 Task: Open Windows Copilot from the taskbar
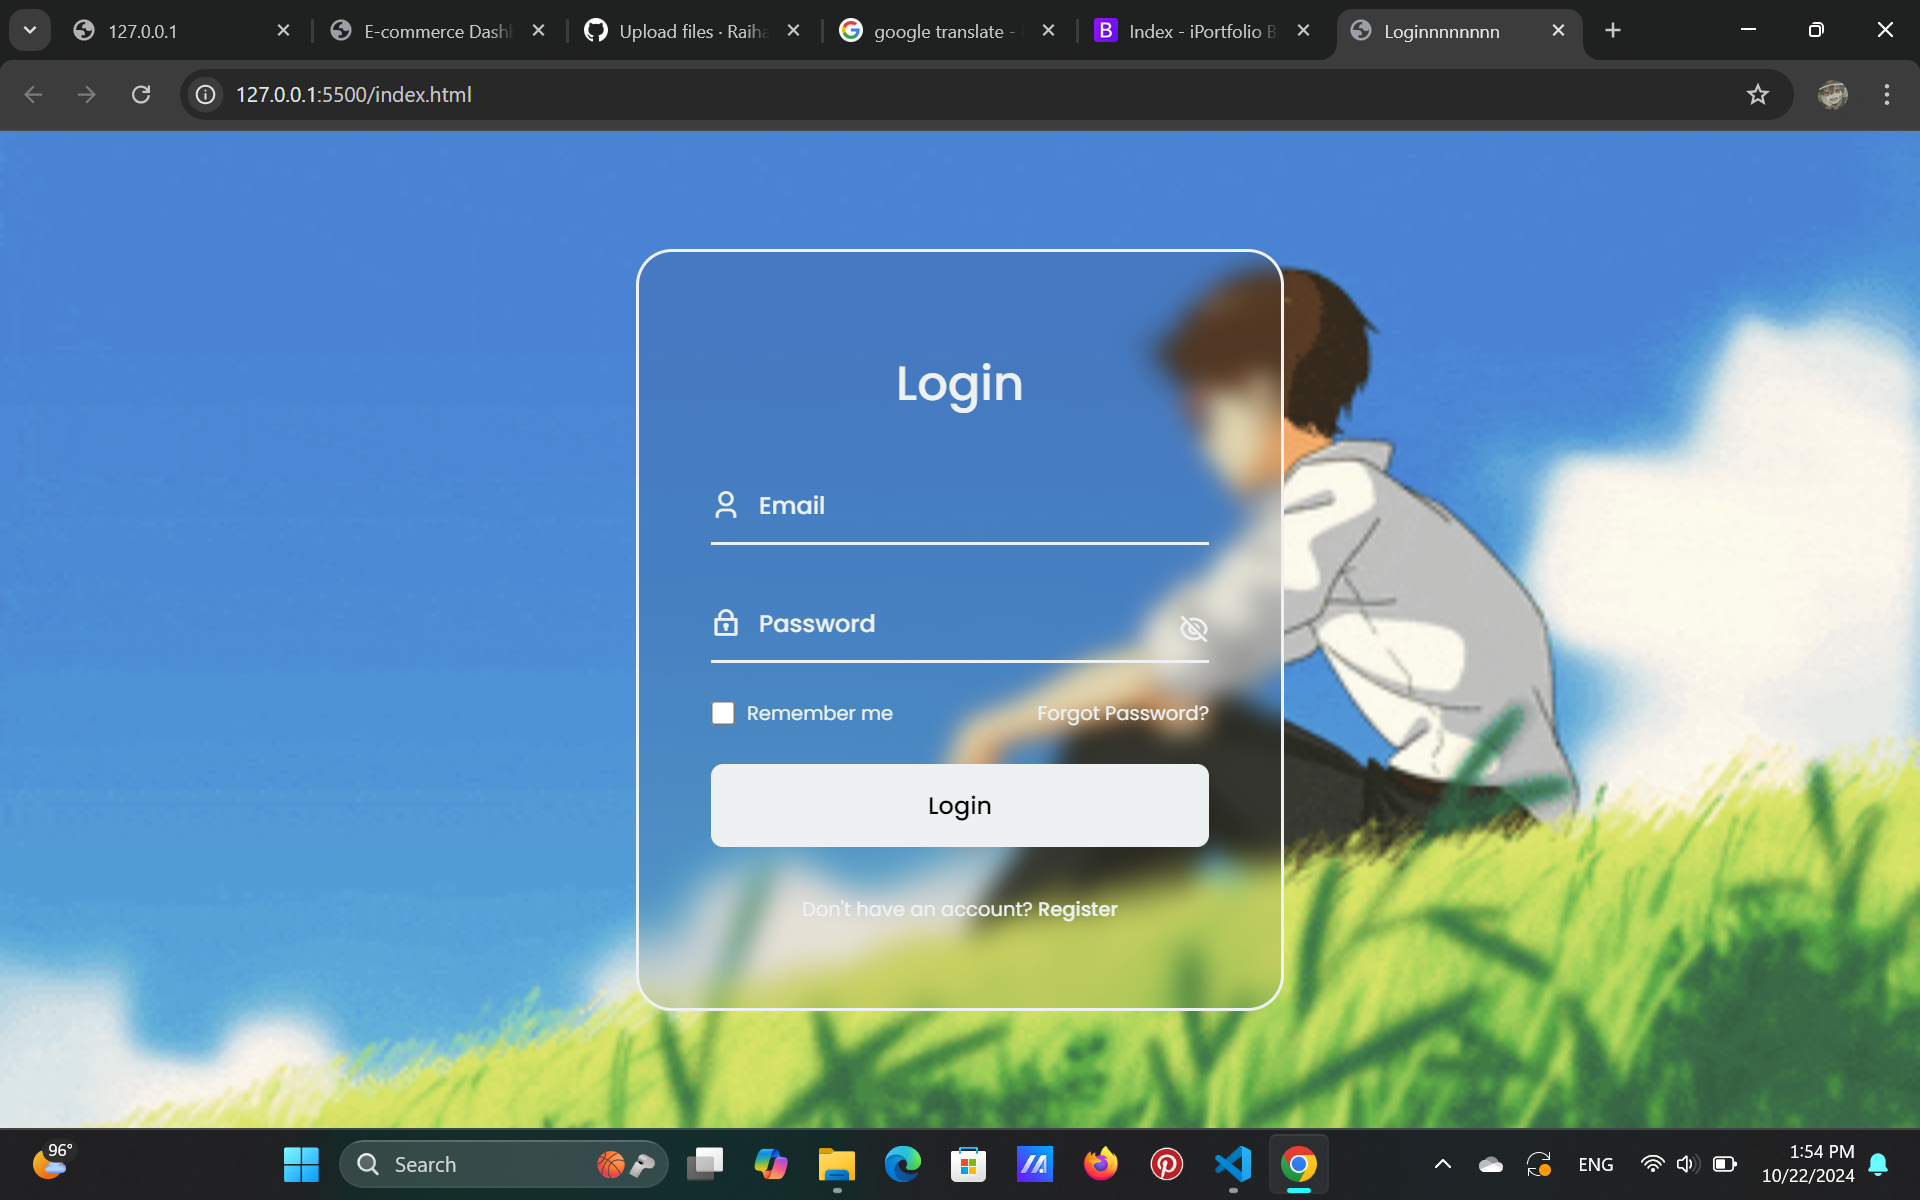point(770,1163)
